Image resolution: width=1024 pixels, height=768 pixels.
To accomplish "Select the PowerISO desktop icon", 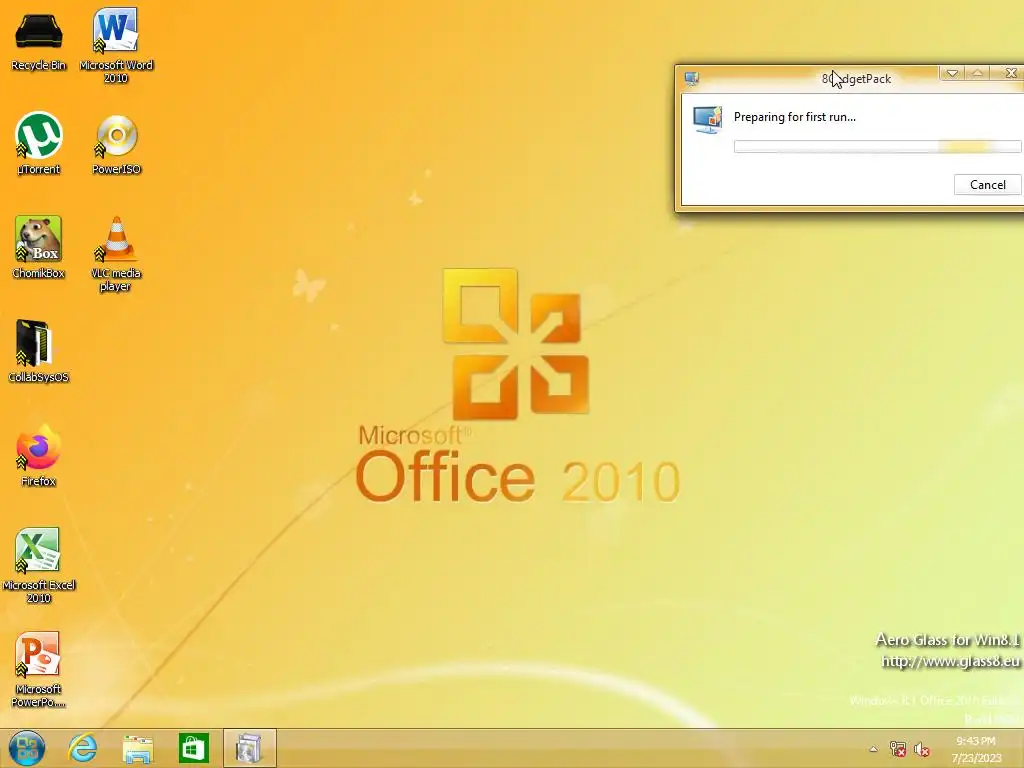I will pos(116,145).
